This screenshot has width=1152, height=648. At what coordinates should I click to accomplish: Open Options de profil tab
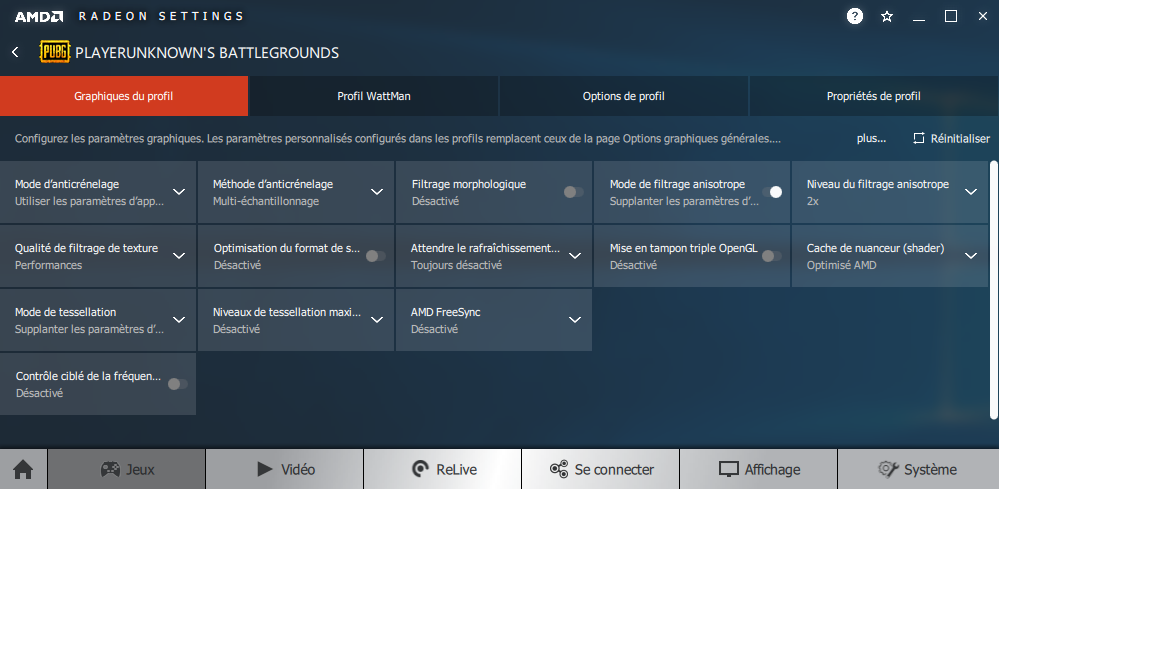(624, 96)
